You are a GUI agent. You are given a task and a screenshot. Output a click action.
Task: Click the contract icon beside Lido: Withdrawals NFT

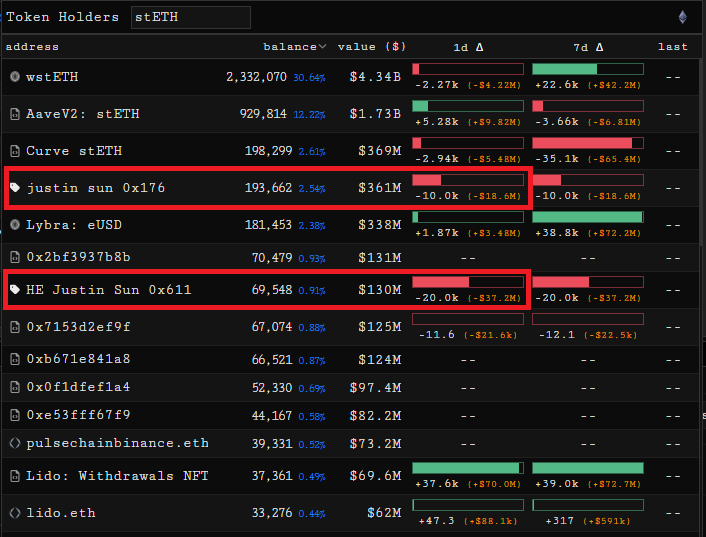click(14, 476)
